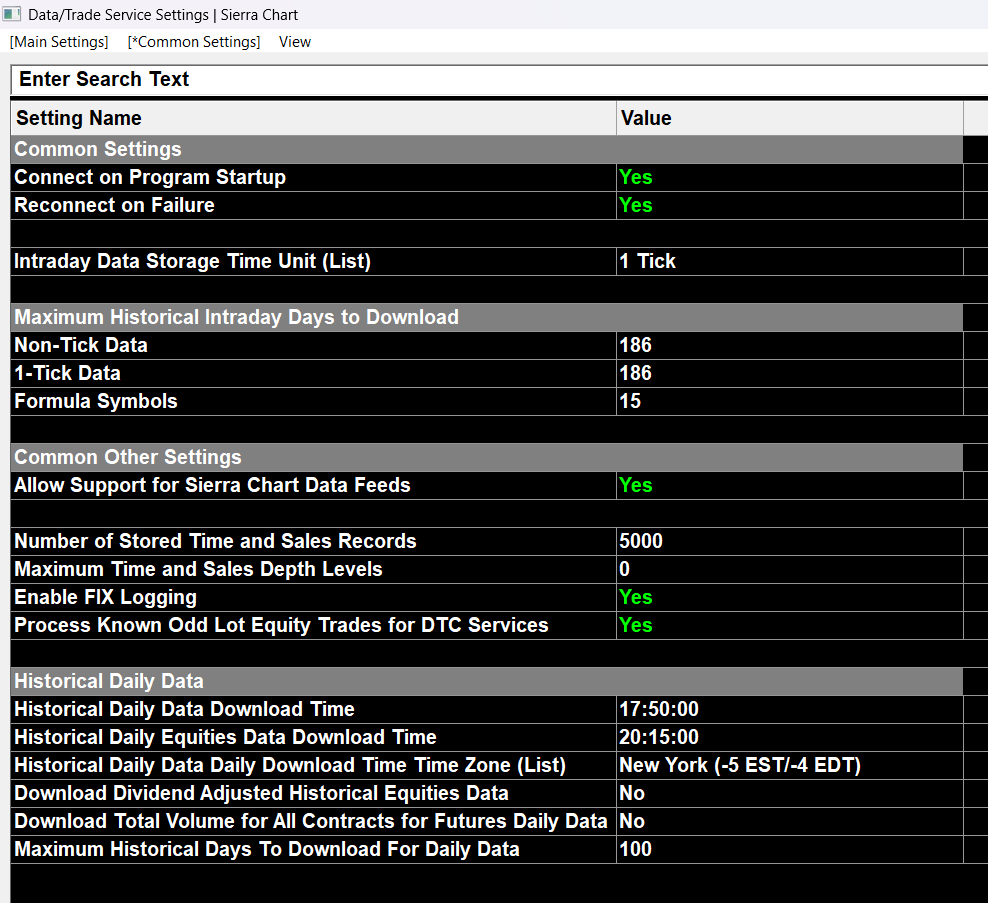988x903 pixels.
Task: Select Download Total Volume for All Contracts name
Action: [314, 821]
